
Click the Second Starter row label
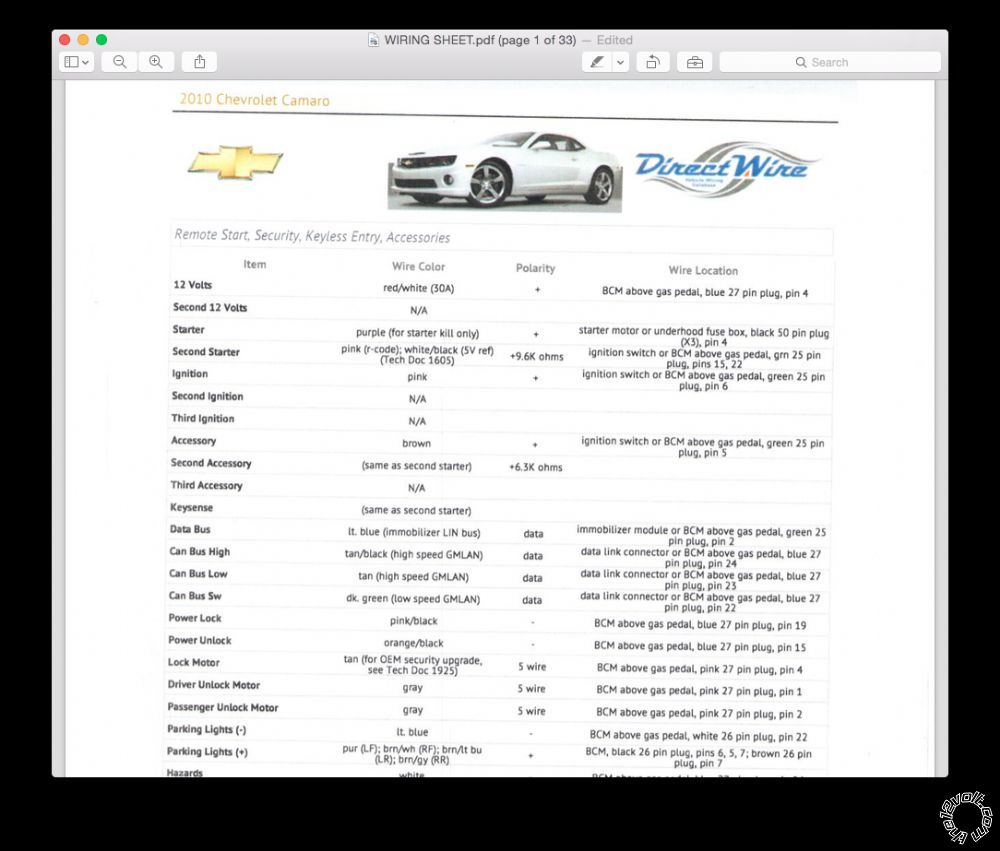(205, 352)
